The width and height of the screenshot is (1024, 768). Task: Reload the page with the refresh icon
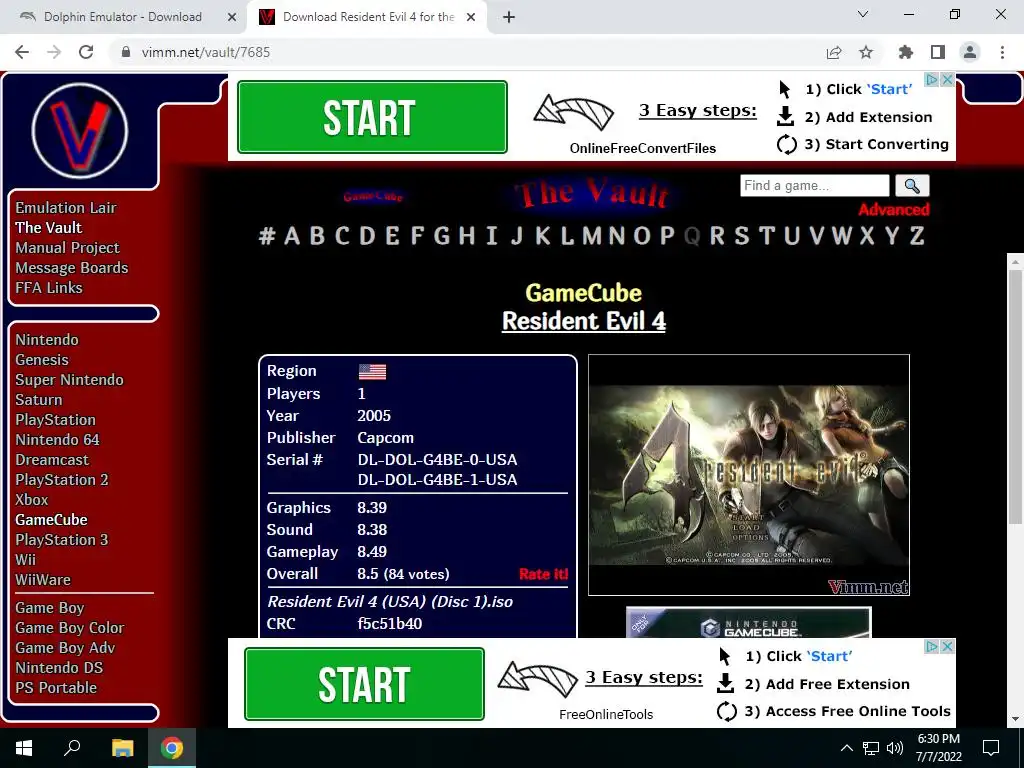coord(86,52)
